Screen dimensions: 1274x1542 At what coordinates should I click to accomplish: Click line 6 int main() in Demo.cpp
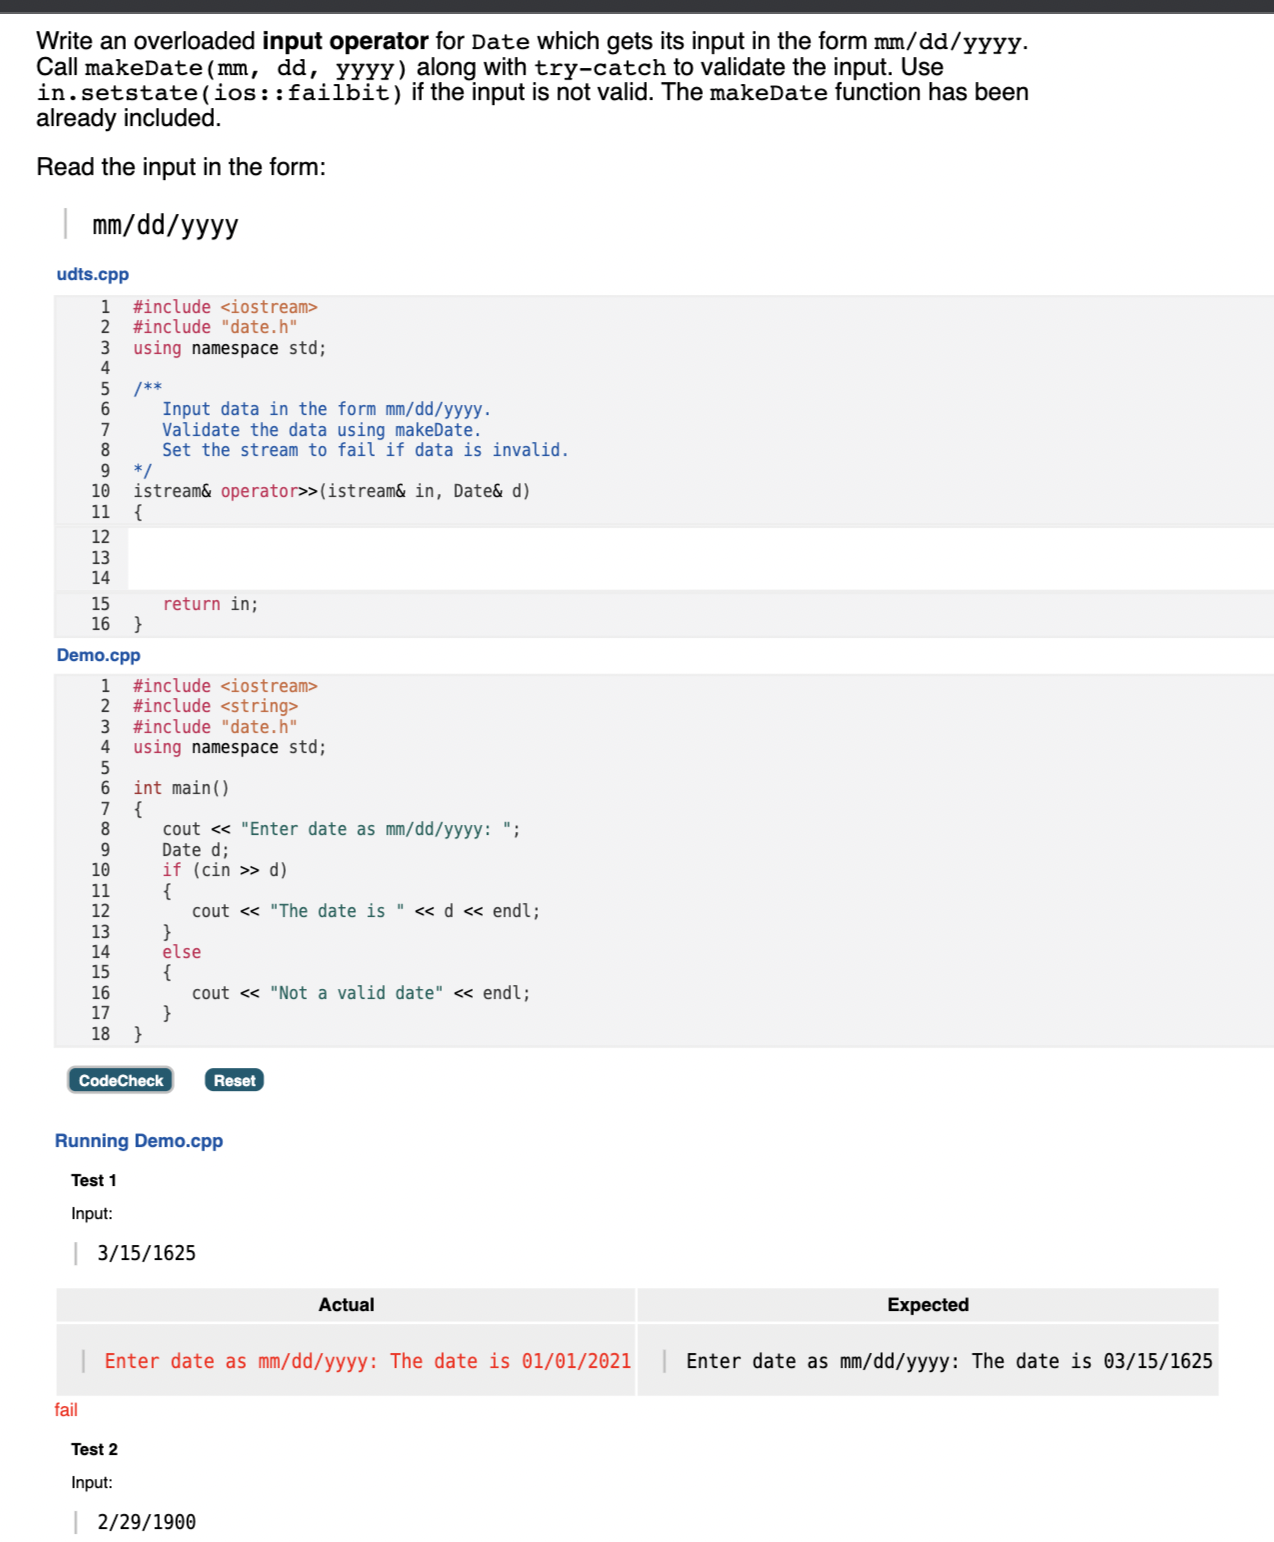click(x=181, y=787)
